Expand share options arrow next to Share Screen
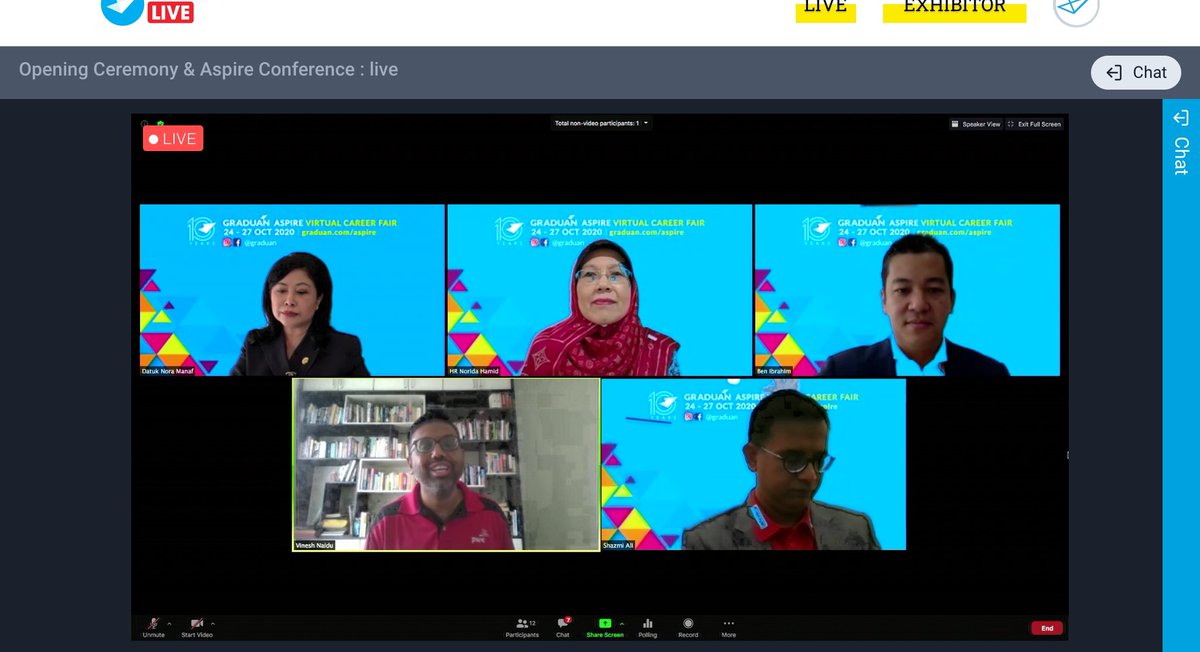Viewport: 1200px width, 652px height. 622,622
